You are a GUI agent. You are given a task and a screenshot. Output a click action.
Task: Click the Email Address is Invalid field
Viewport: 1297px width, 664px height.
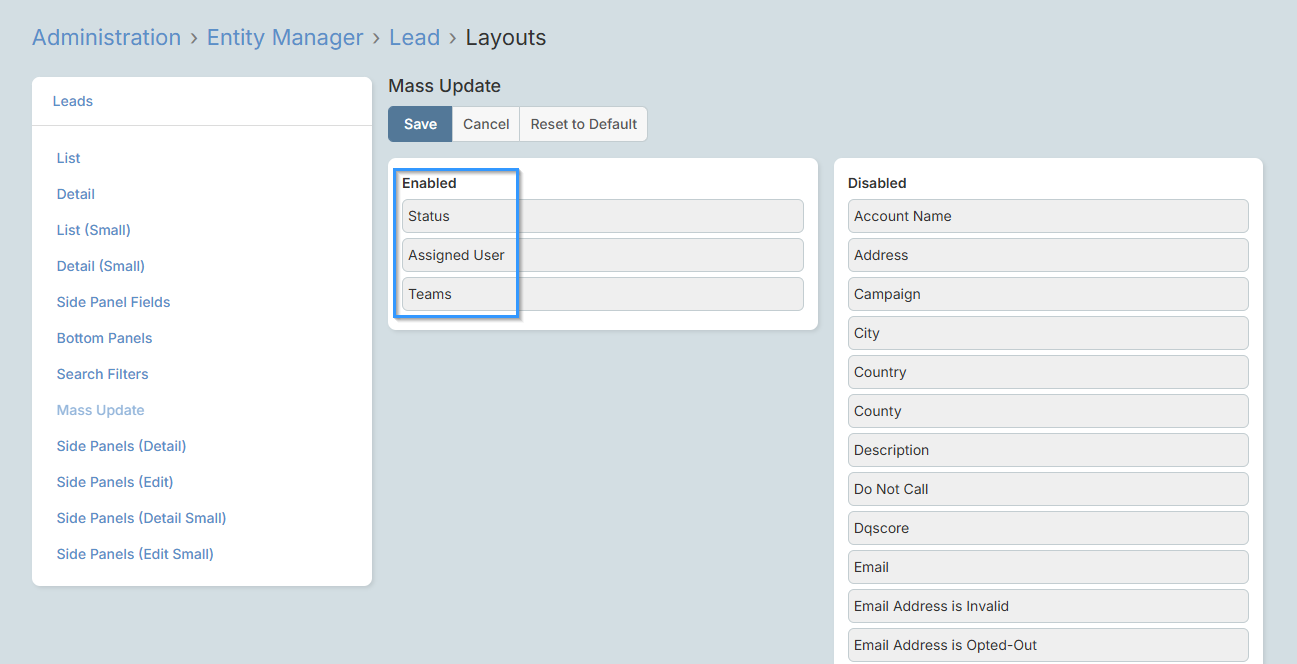pos(1047,606)
